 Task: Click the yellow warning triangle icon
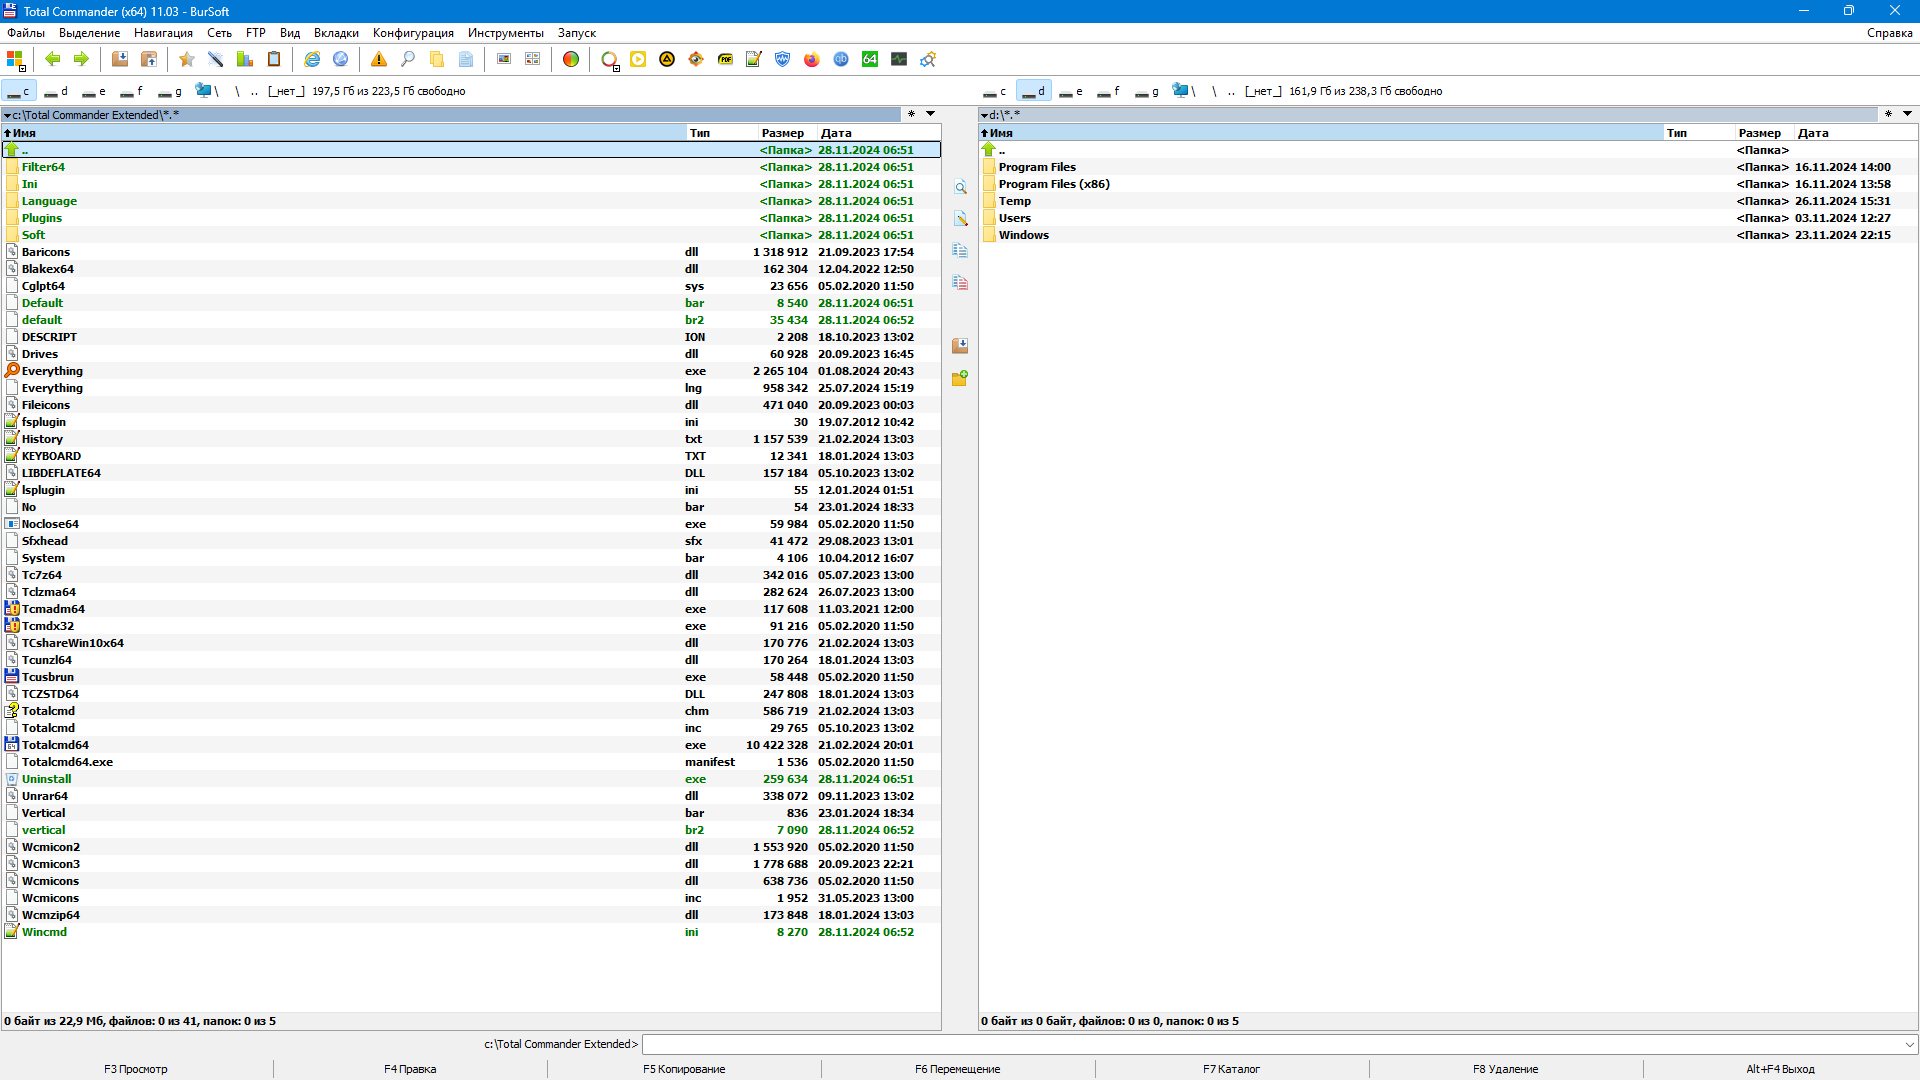pyautogui.click(x=379, y=60)
